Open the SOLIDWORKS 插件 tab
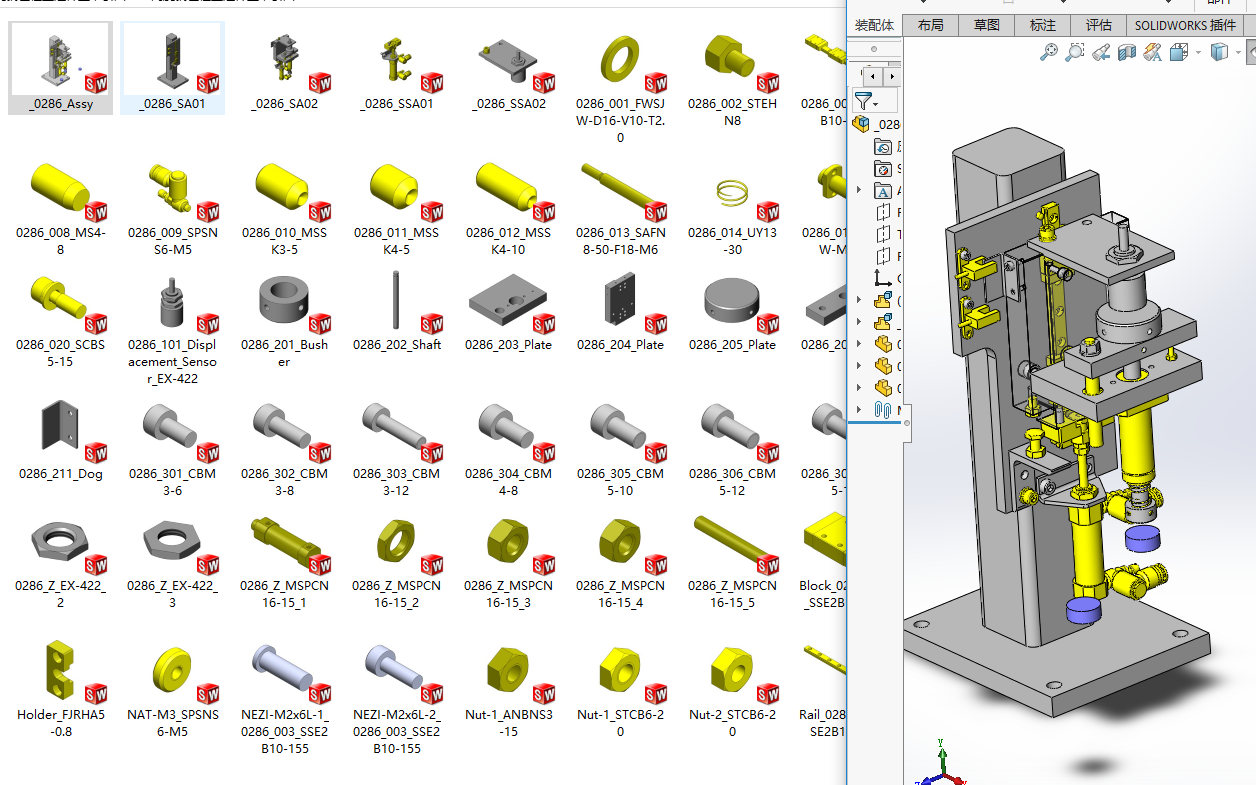Viewport: 1256px width, 785px height. click(x=1184, y=25)
